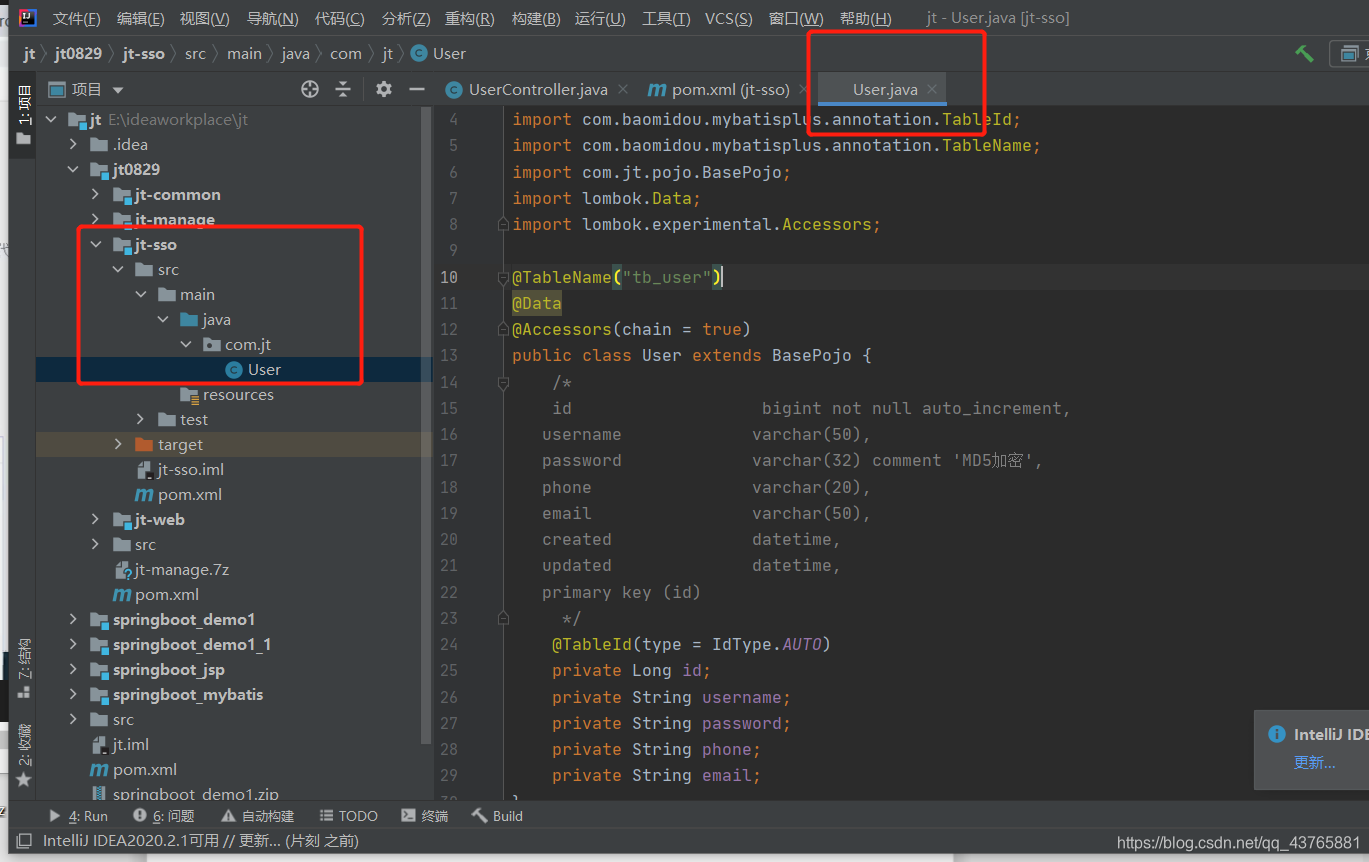Click the locate-in-project target icon
The image size is (1369, 862).
(x=310, y=89)
